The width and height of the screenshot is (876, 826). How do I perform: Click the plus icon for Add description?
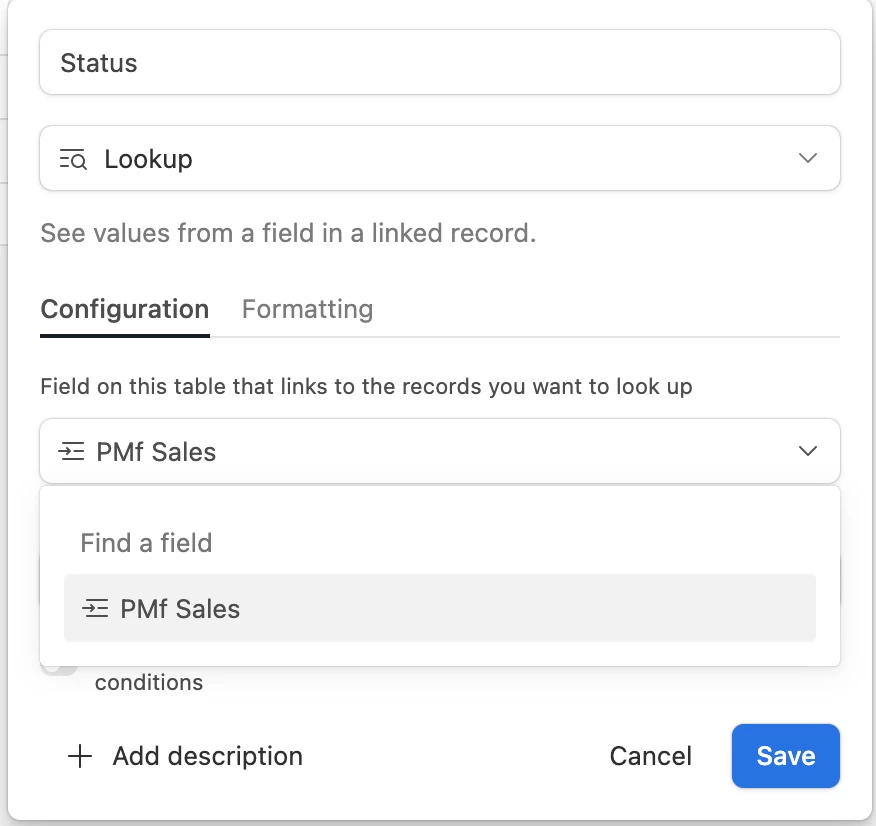click(x=79, y=756)
